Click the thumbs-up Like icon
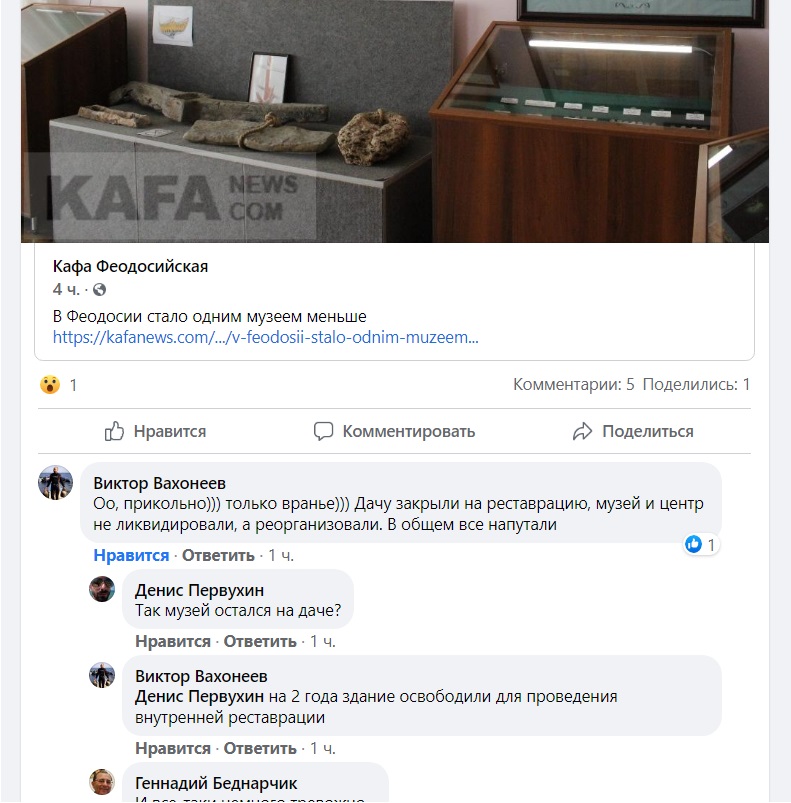This screenshot has height=803, width=791. [114, 431]
